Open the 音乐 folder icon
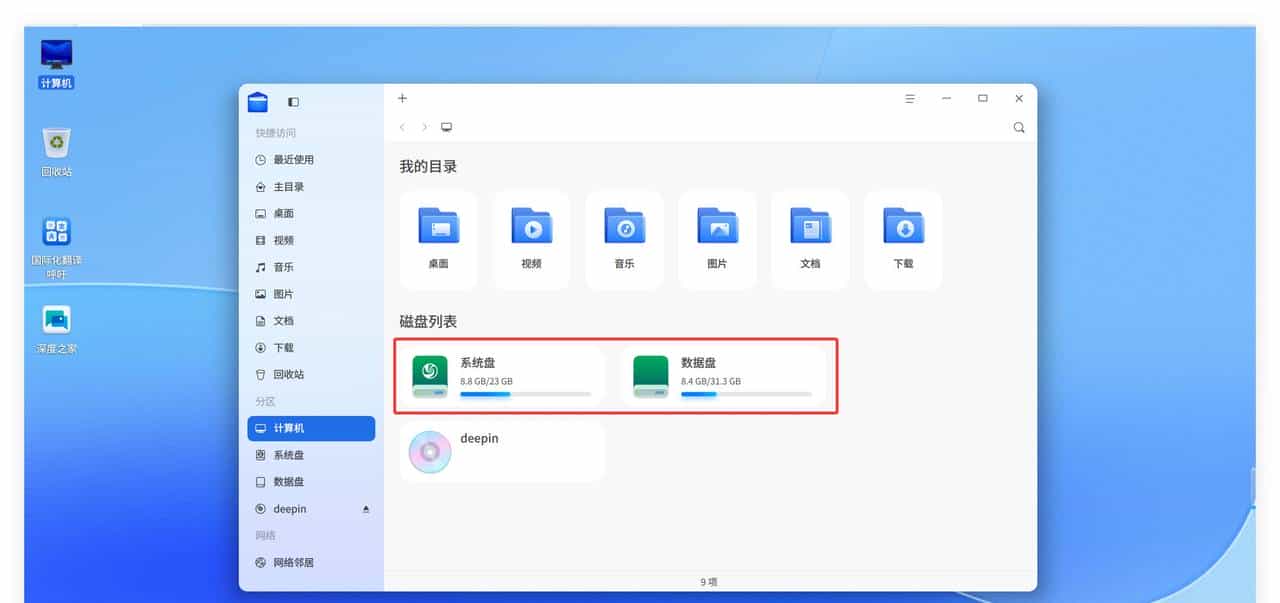 [x=624, y=227]
